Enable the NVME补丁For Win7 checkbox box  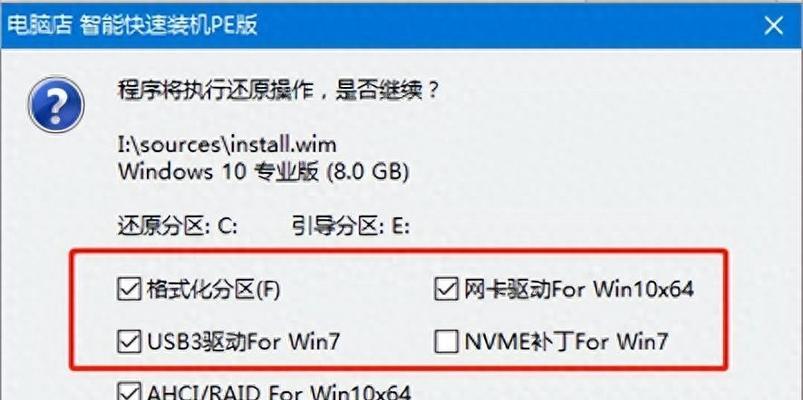pos(446,342)
